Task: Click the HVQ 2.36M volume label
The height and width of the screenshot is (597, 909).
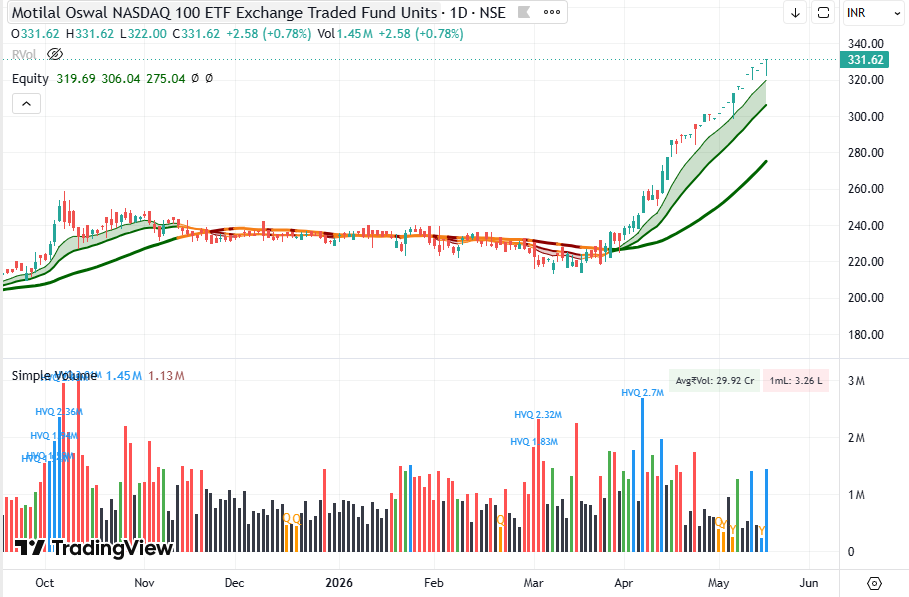Action: point(59,412)
